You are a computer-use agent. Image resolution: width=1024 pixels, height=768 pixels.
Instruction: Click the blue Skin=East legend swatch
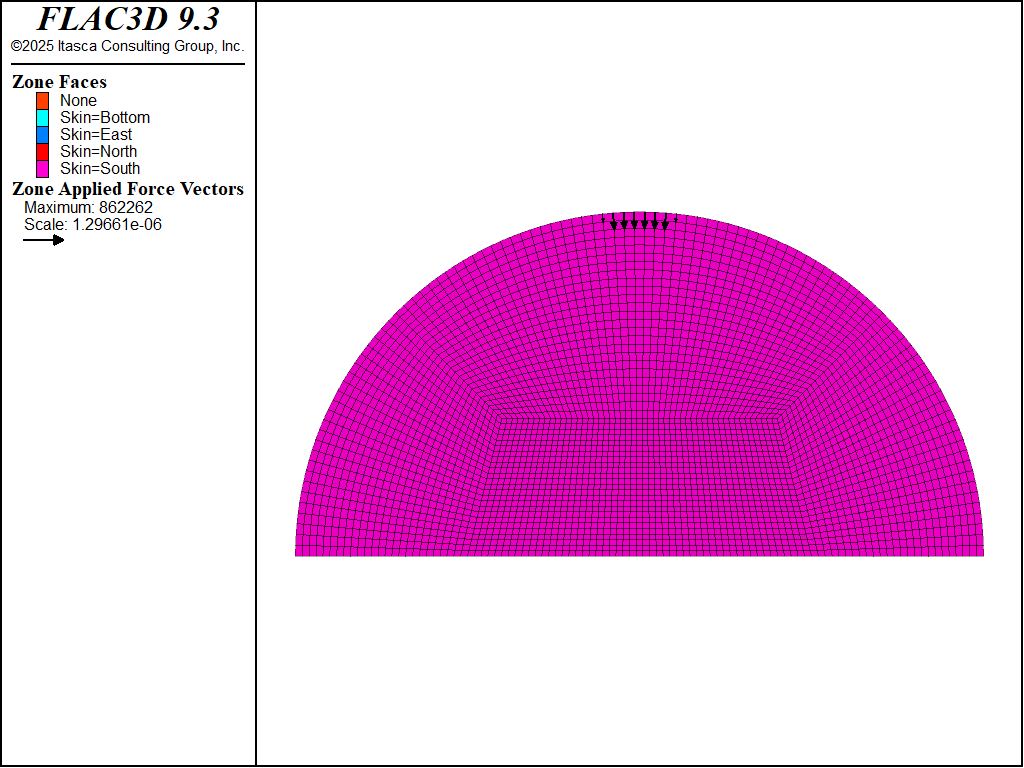coord(42,134)
